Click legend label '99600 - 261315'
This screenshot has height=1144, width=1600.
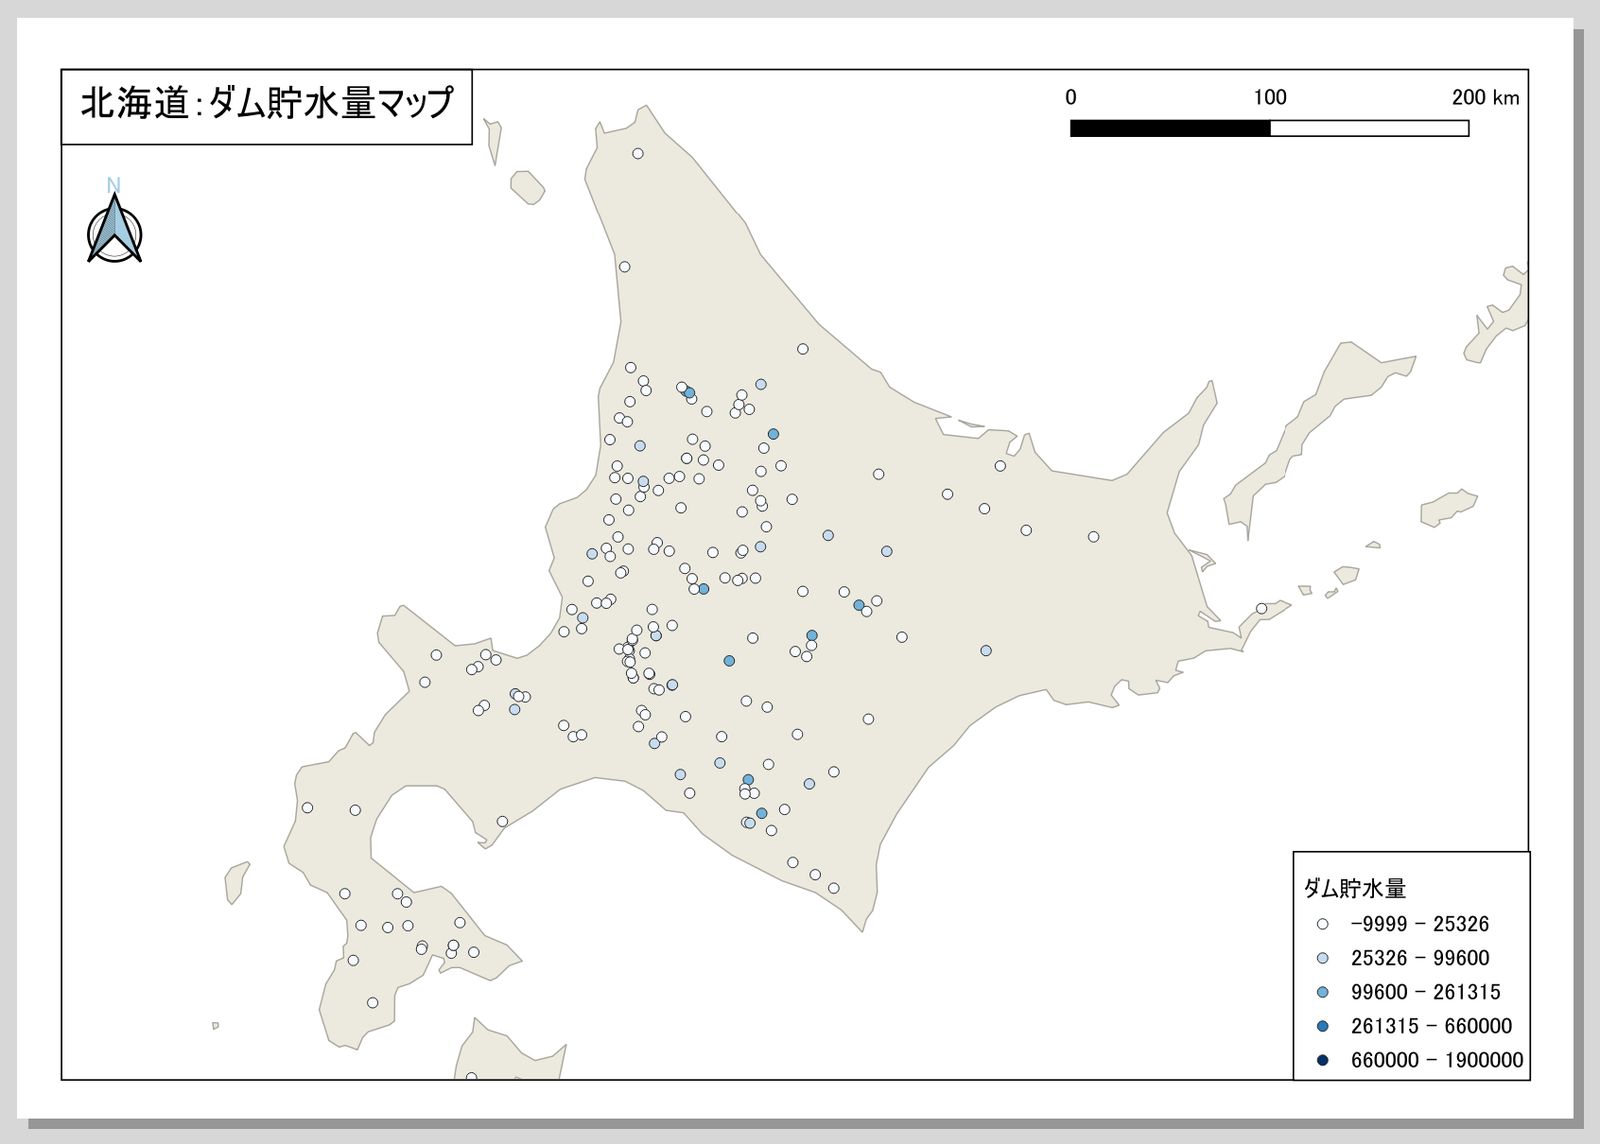pyautogui.click(x=1426, y=992)
